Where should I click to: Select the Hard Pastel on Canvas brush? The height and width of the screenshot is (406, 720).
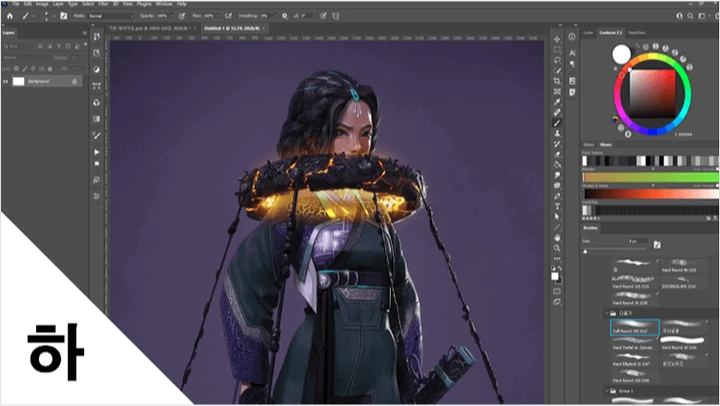pyautogui.click(x=634, y=344)
